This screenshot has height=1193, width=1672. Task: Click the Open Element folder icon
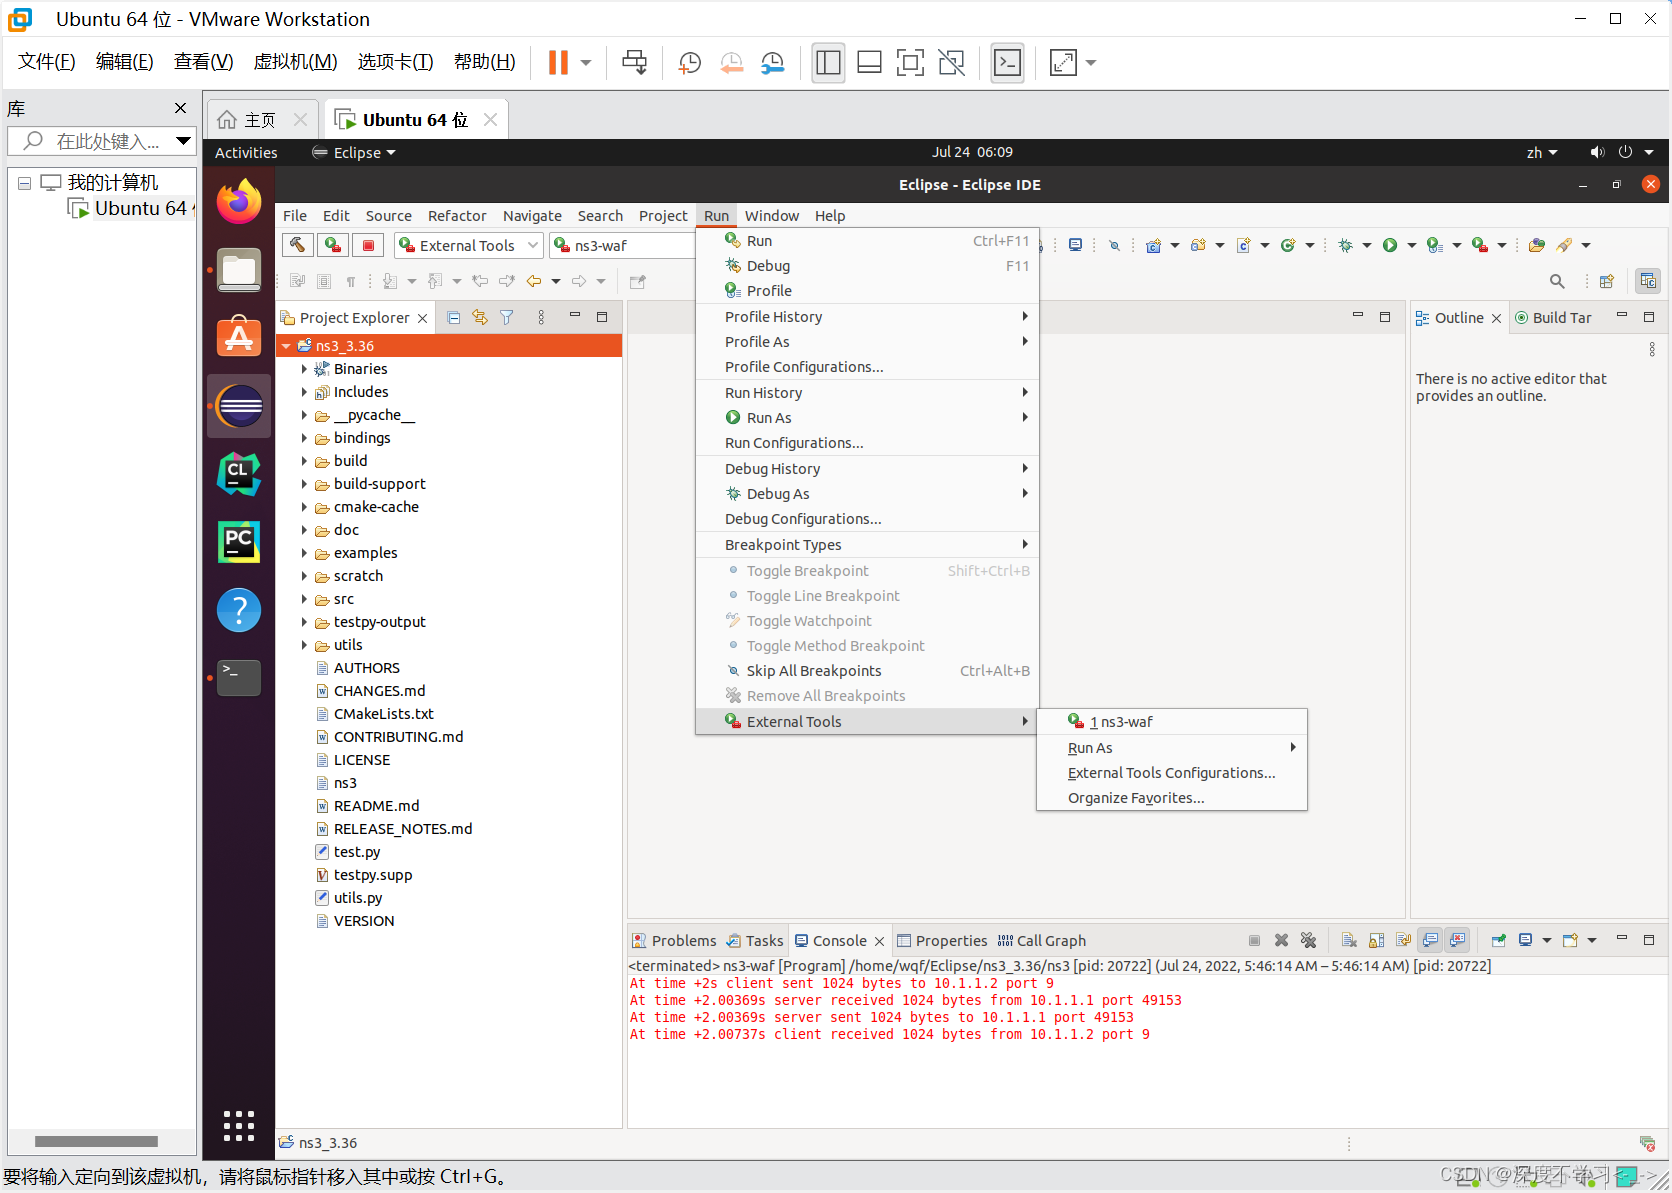coord(1537,245)
